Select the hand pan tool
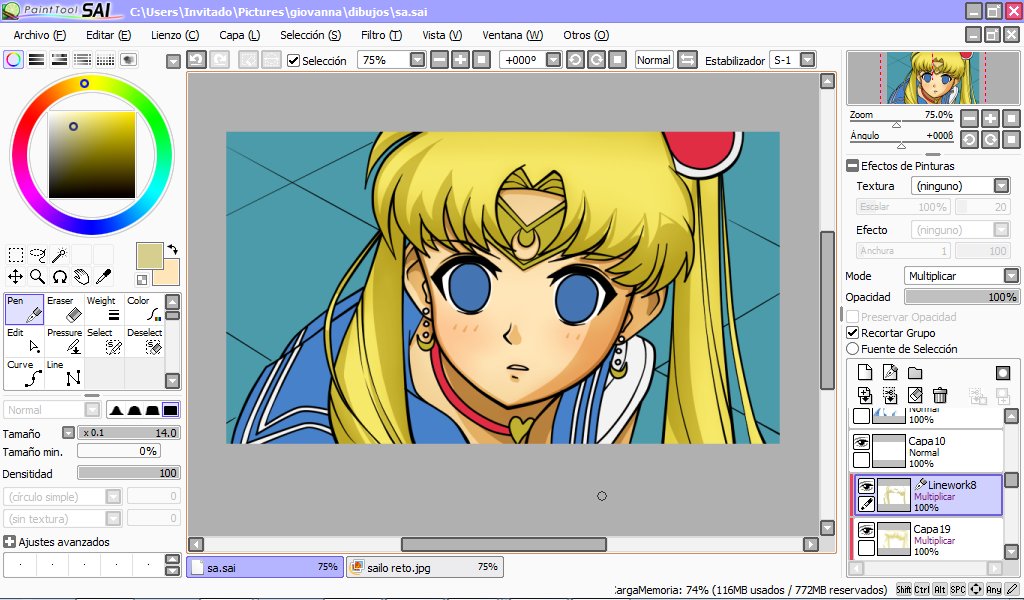The height and width of the screenshot is (600, 1024). coord(82,277)
